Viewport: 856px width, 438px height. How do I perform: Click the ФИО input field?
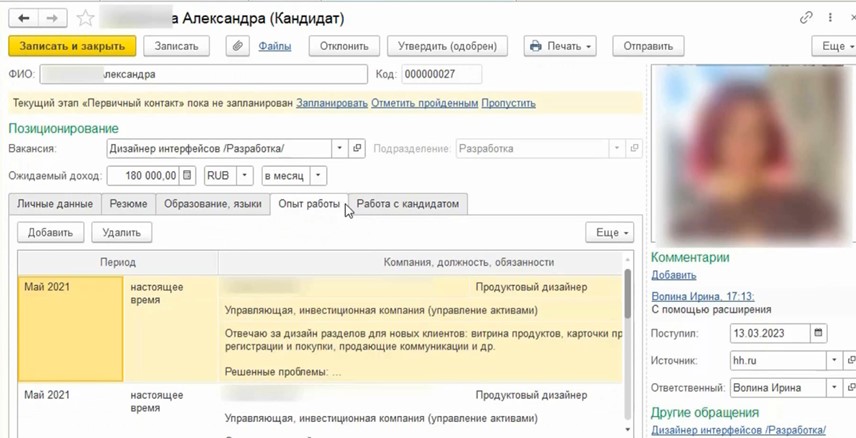(x=204, y=74)
